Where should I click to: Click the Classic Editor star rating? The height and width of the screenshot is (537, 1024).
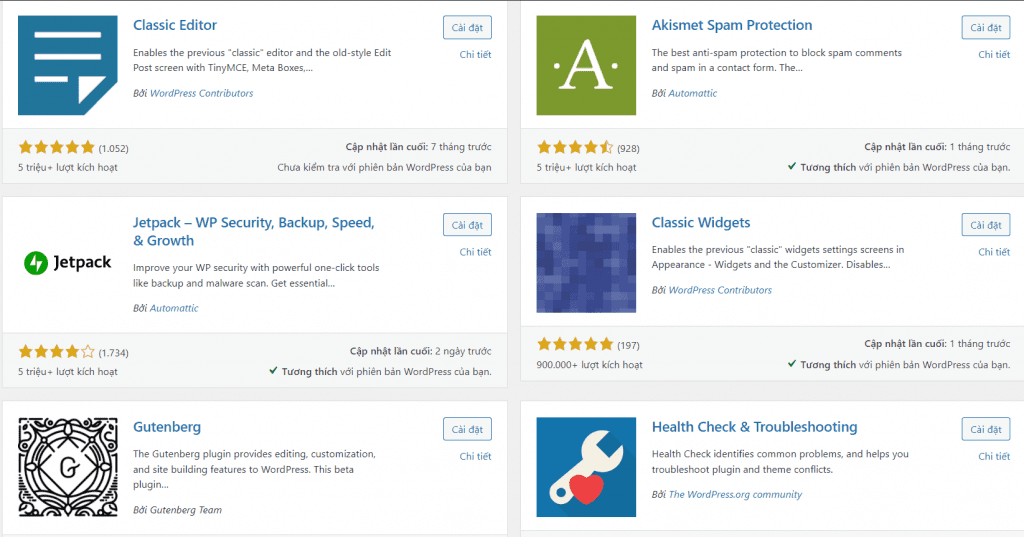tap(56, 148)
